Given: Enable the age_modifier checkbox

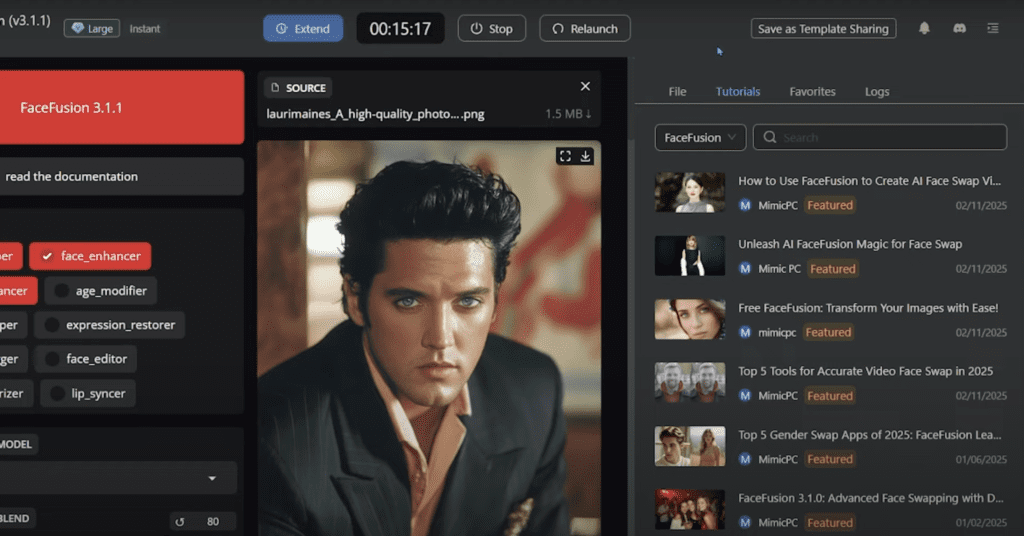Looking at the screenshot, I should tap(62, 291).
